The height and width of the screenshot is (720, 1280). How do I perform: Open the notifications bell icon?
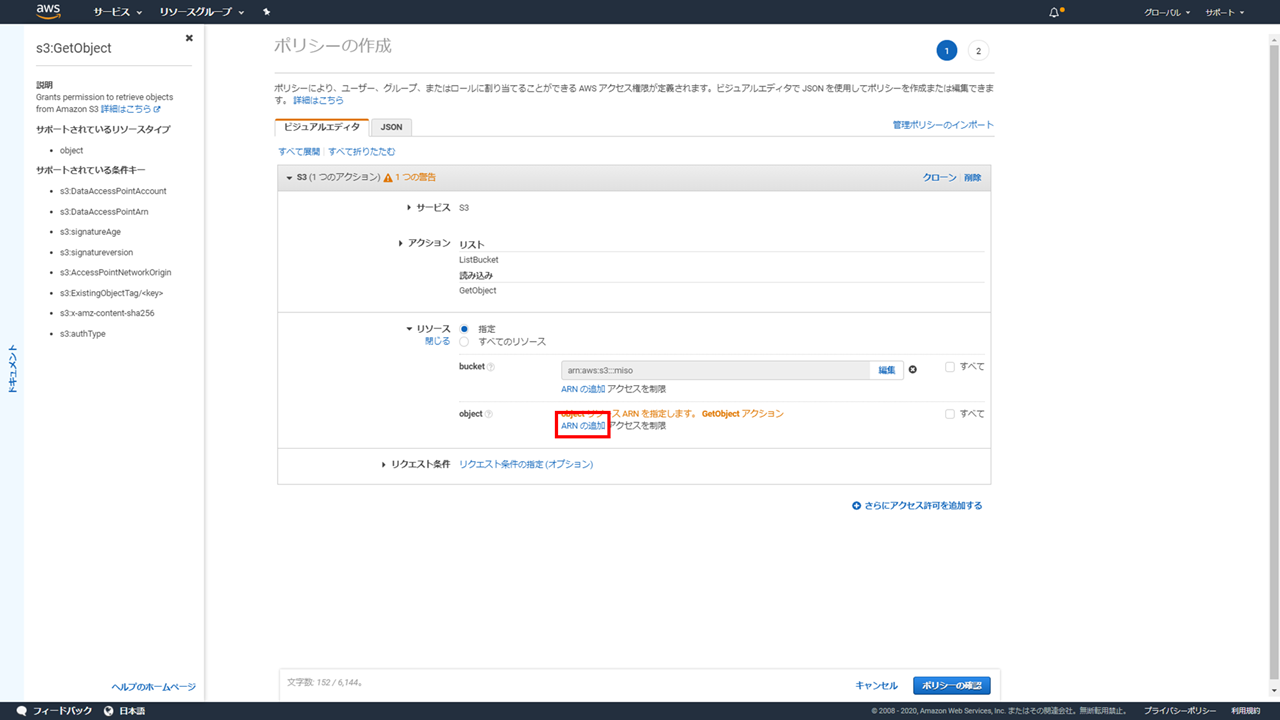(x=1054, y=12)
